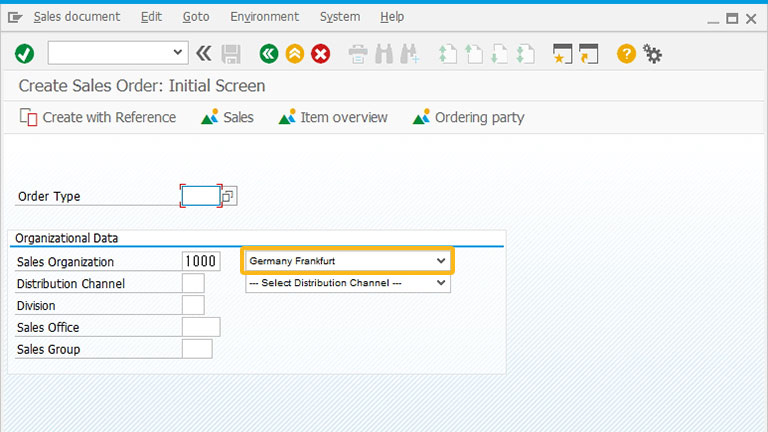Screen dimensions: 768x432
Task: Click the Sales Office input field
Action: point(201,327)
